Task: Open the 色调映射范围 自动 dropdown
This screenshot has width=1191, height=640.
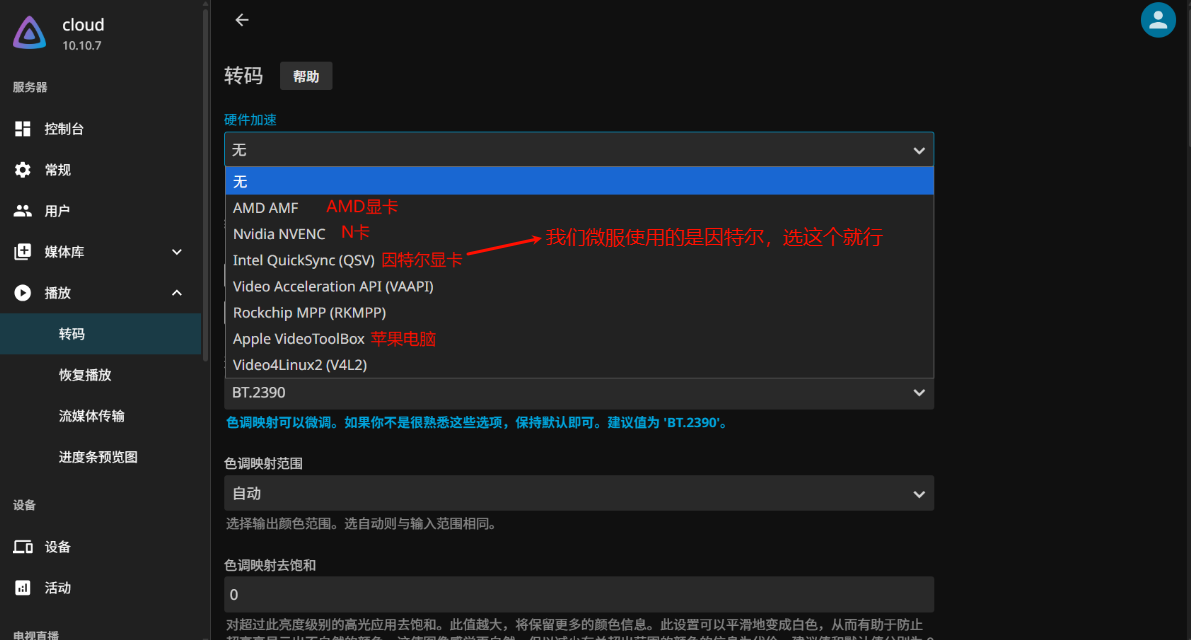Action: click(579, 493)
